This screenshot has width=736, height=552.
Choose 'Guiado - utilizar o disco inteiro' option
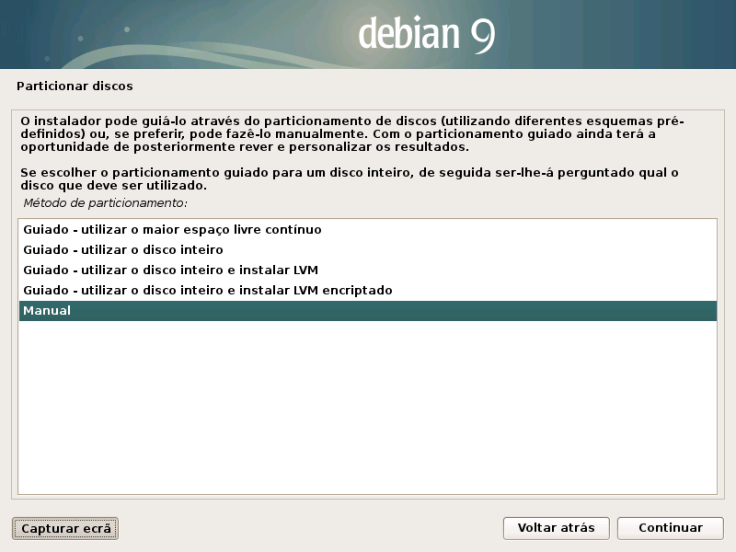coord(123,249)
